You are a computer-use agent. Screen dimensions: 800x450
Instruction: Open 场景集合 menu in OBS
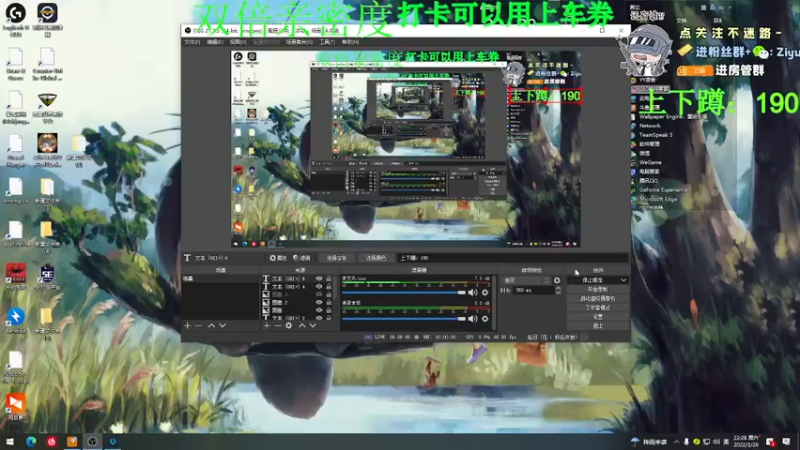[299, 42]
